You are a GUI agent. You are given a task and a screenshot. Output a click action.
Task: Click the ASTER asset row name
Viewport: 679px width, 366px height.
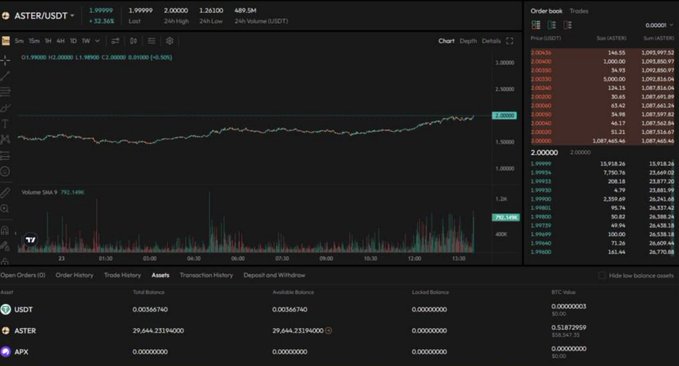coord(25,330)
